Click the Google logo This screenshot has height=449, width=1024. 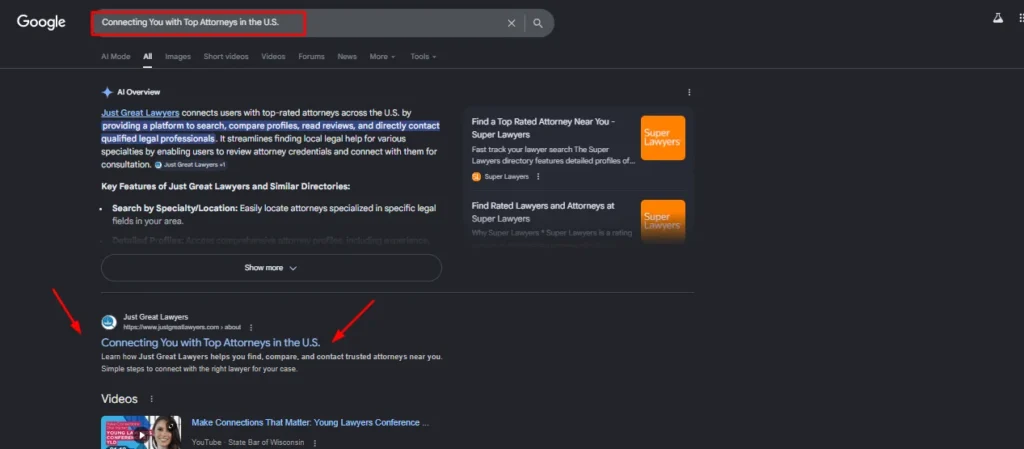pos(41,22)
